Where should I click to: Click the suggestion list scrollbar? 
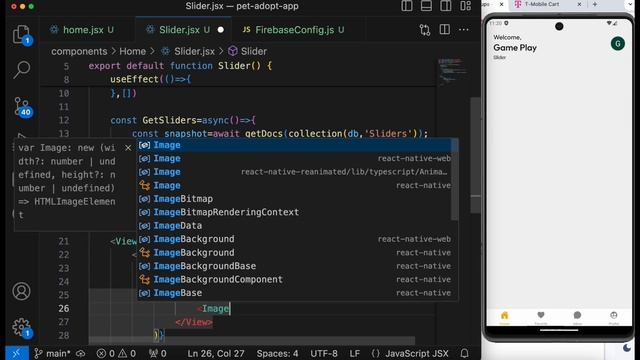coord(455,180)
